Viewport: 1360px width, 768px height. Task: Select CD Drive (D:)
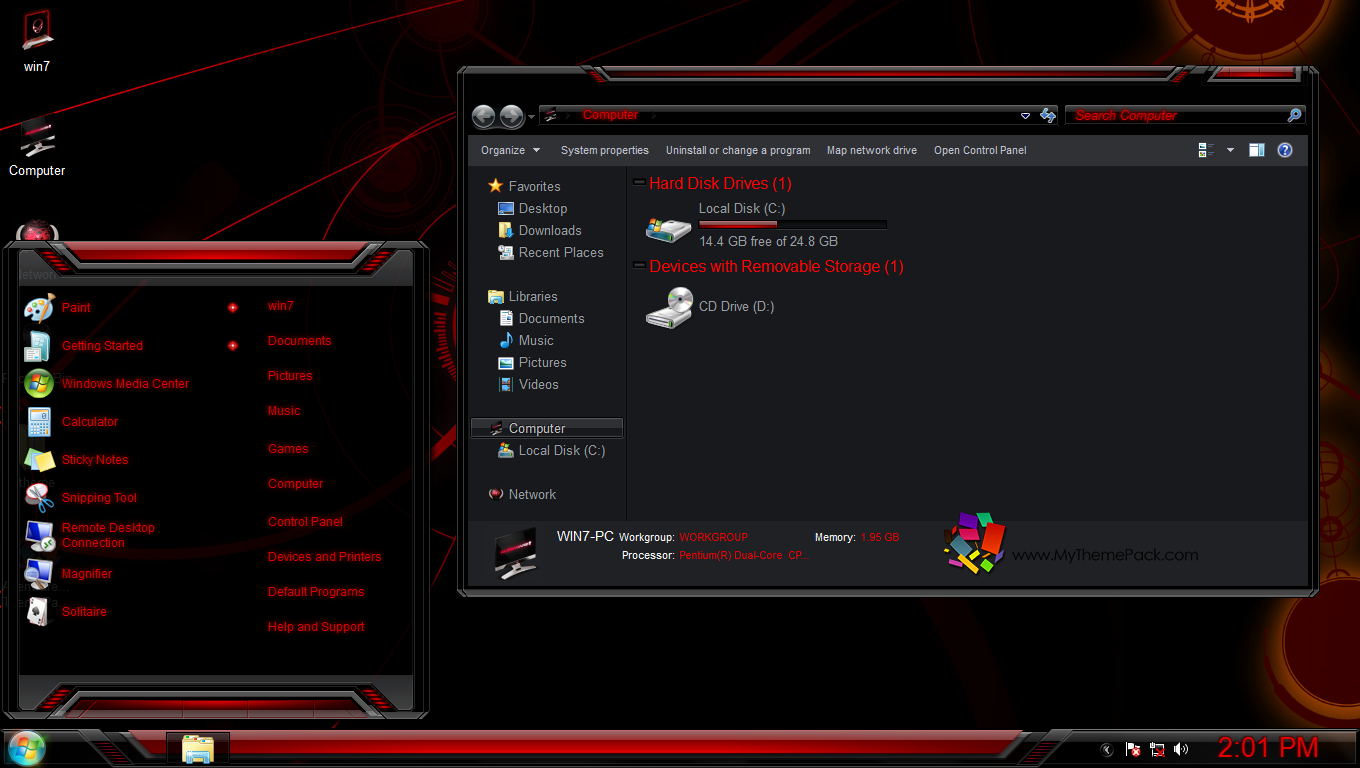pyautogui.click(x=710, y=307)
